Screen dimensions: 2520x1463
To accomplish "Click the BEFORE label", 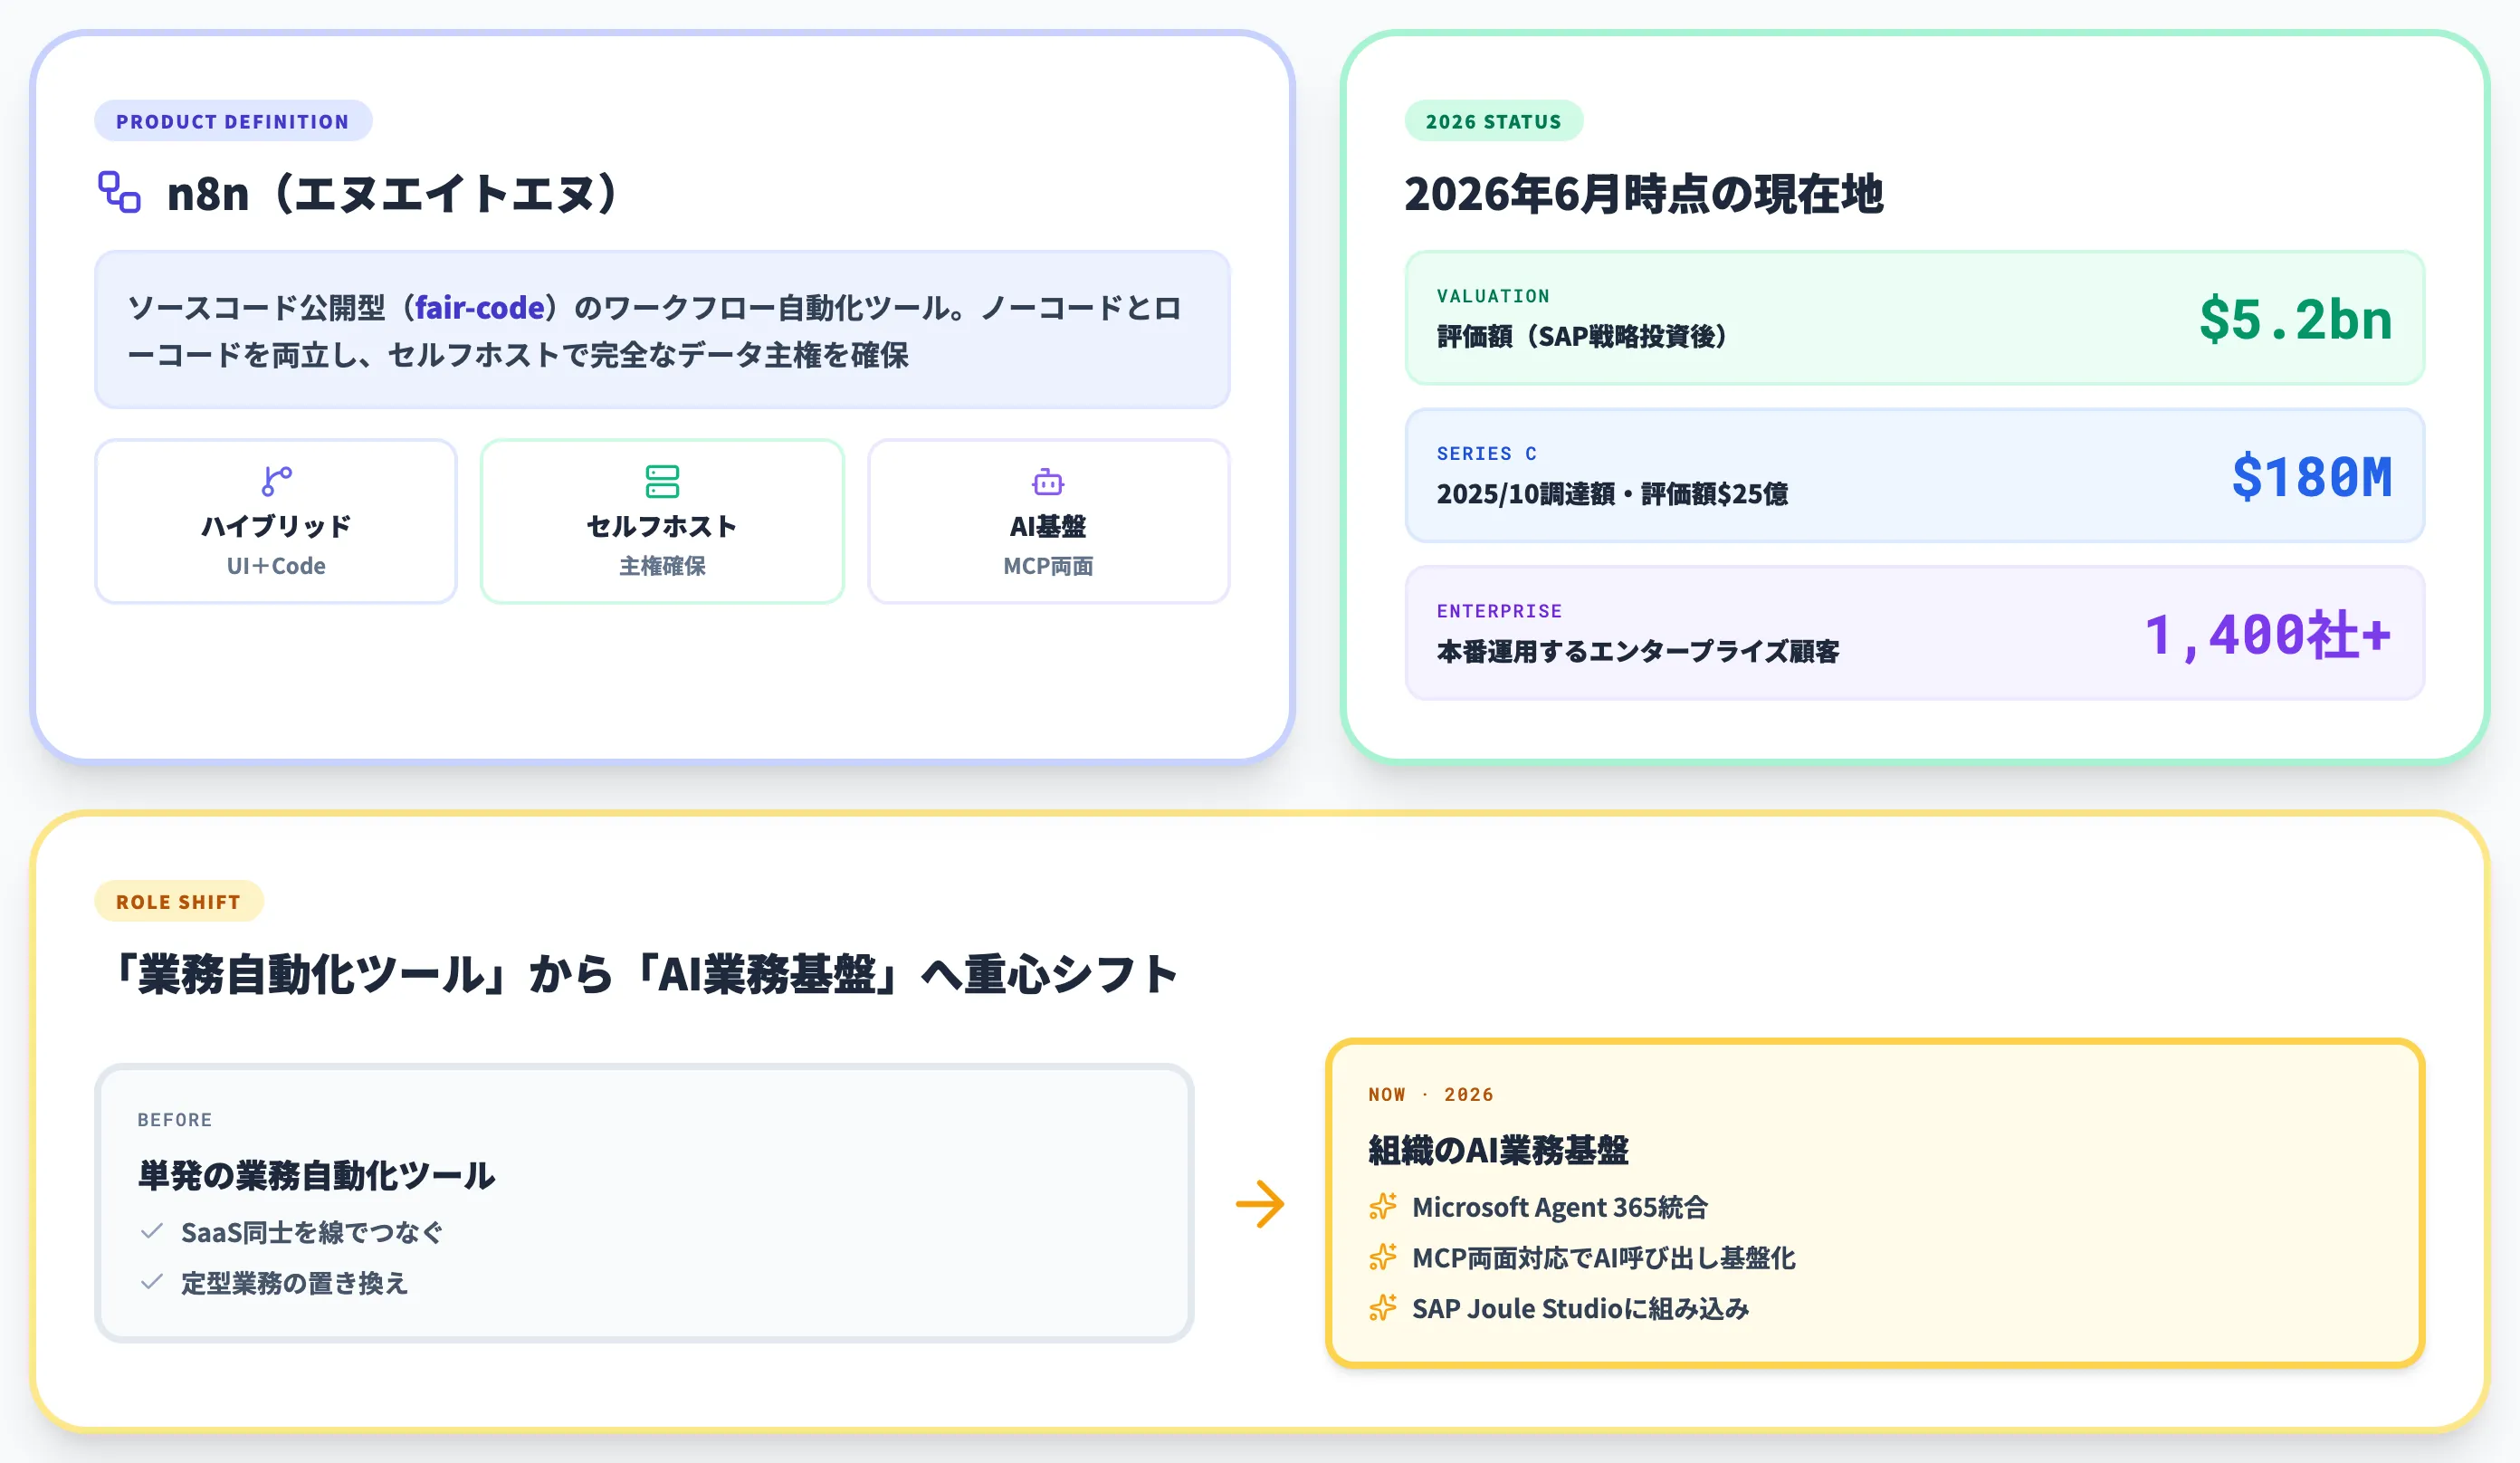I will pyautogui.click(x=175, y=1120).
